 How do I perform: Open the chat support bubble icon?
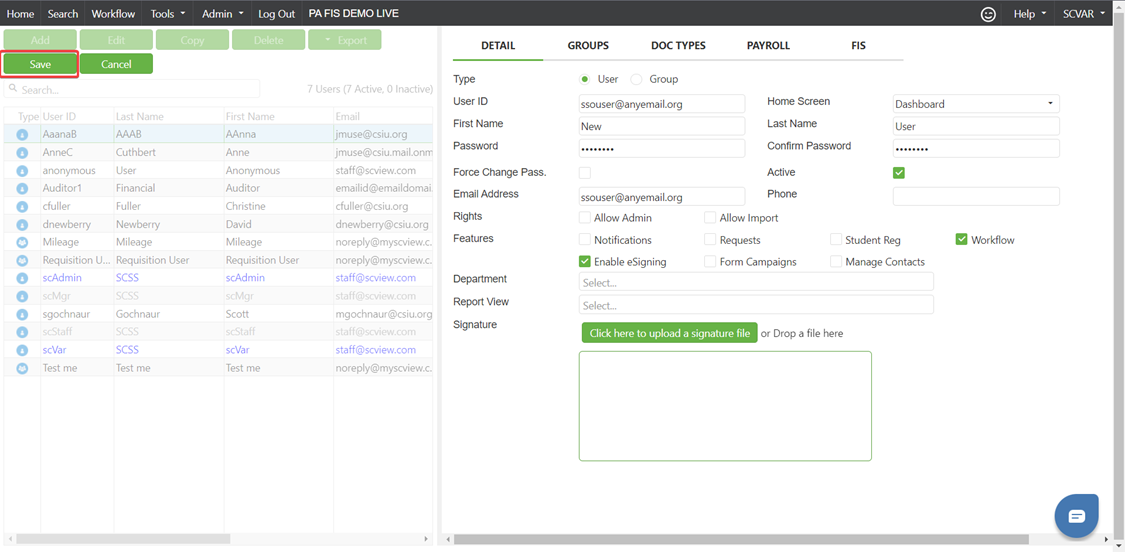tap(1076, 516)
